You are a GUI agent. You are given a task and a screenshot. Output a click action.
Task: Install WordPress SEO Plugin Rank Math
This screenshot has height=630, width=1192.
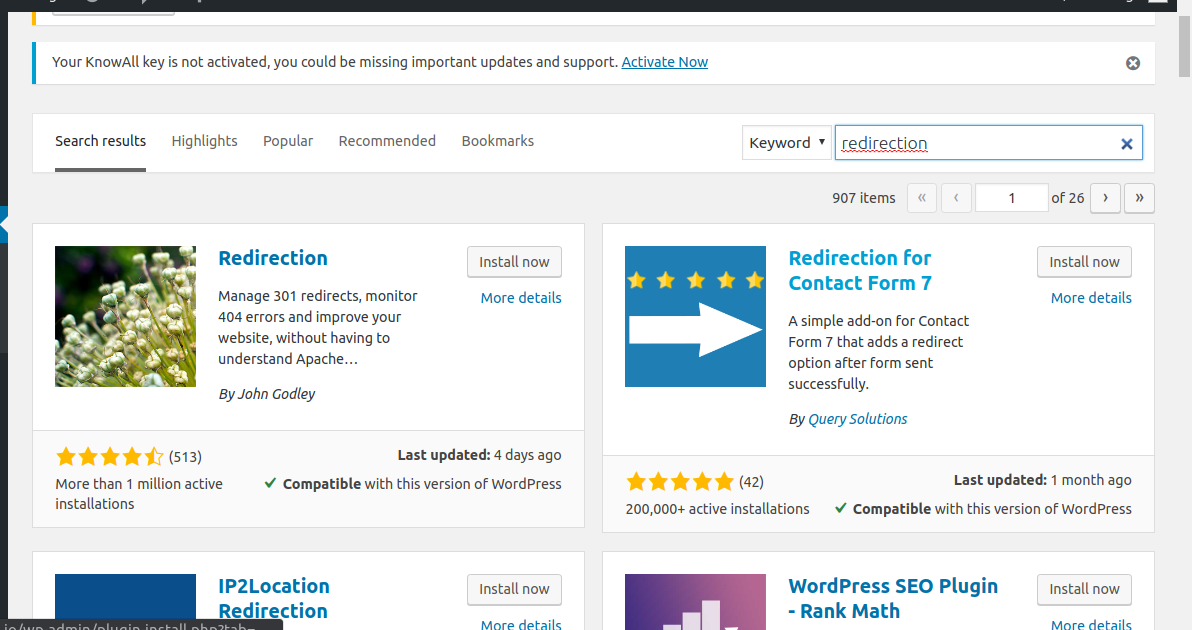pyautogui.click(x=1084, y=590)
